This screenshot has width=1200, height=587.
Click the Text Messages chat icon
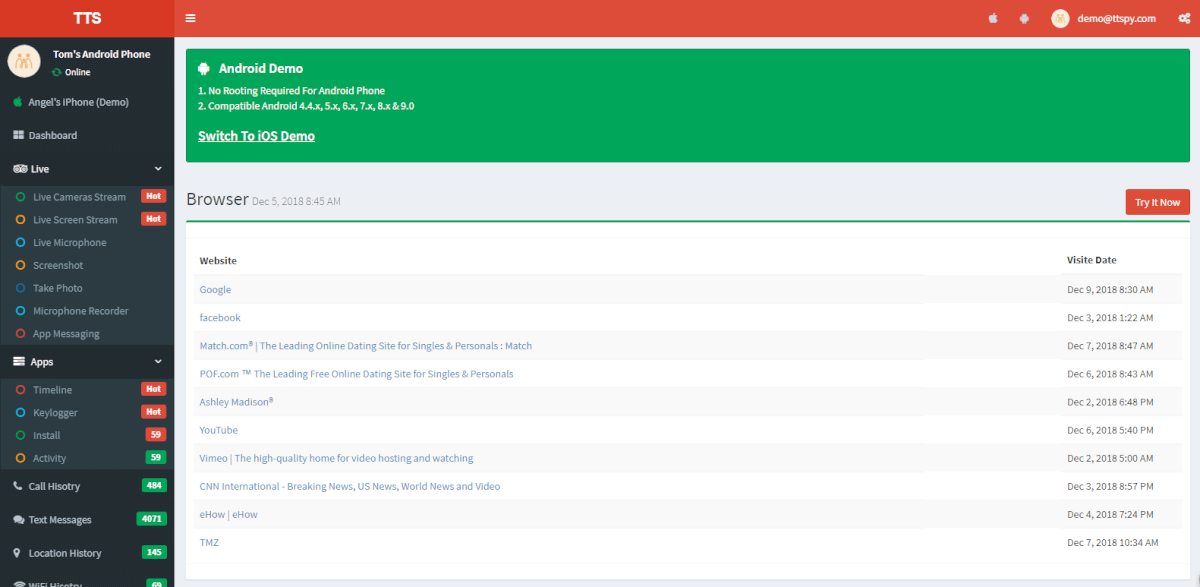[x=19, y=520]
